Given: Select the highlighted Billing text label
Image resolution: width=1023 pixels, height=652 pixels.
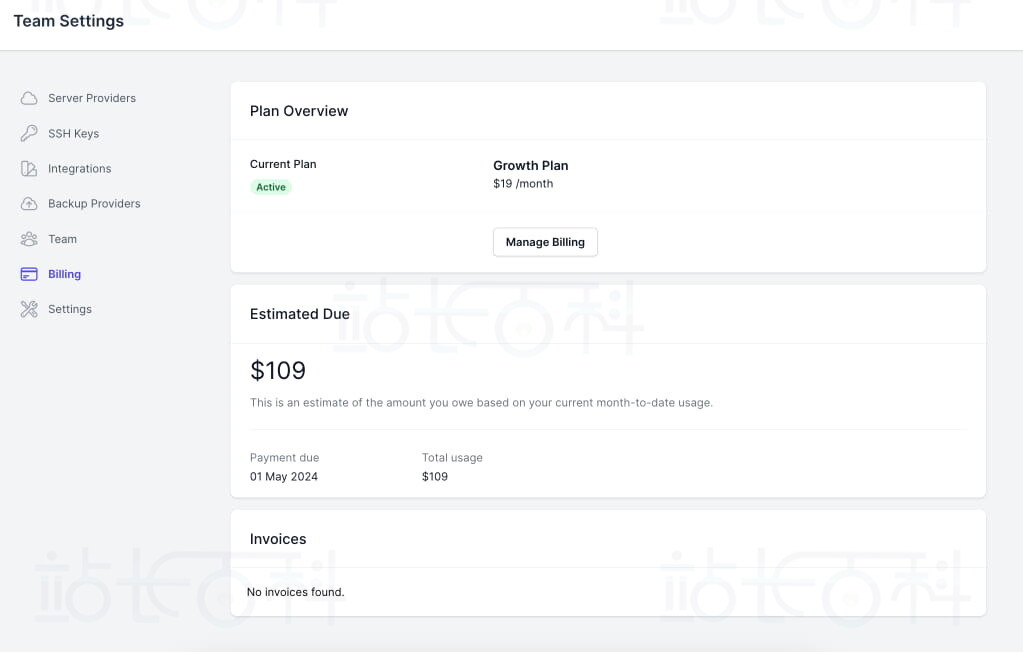Looking at the screenshot, I should click(65, 274).
